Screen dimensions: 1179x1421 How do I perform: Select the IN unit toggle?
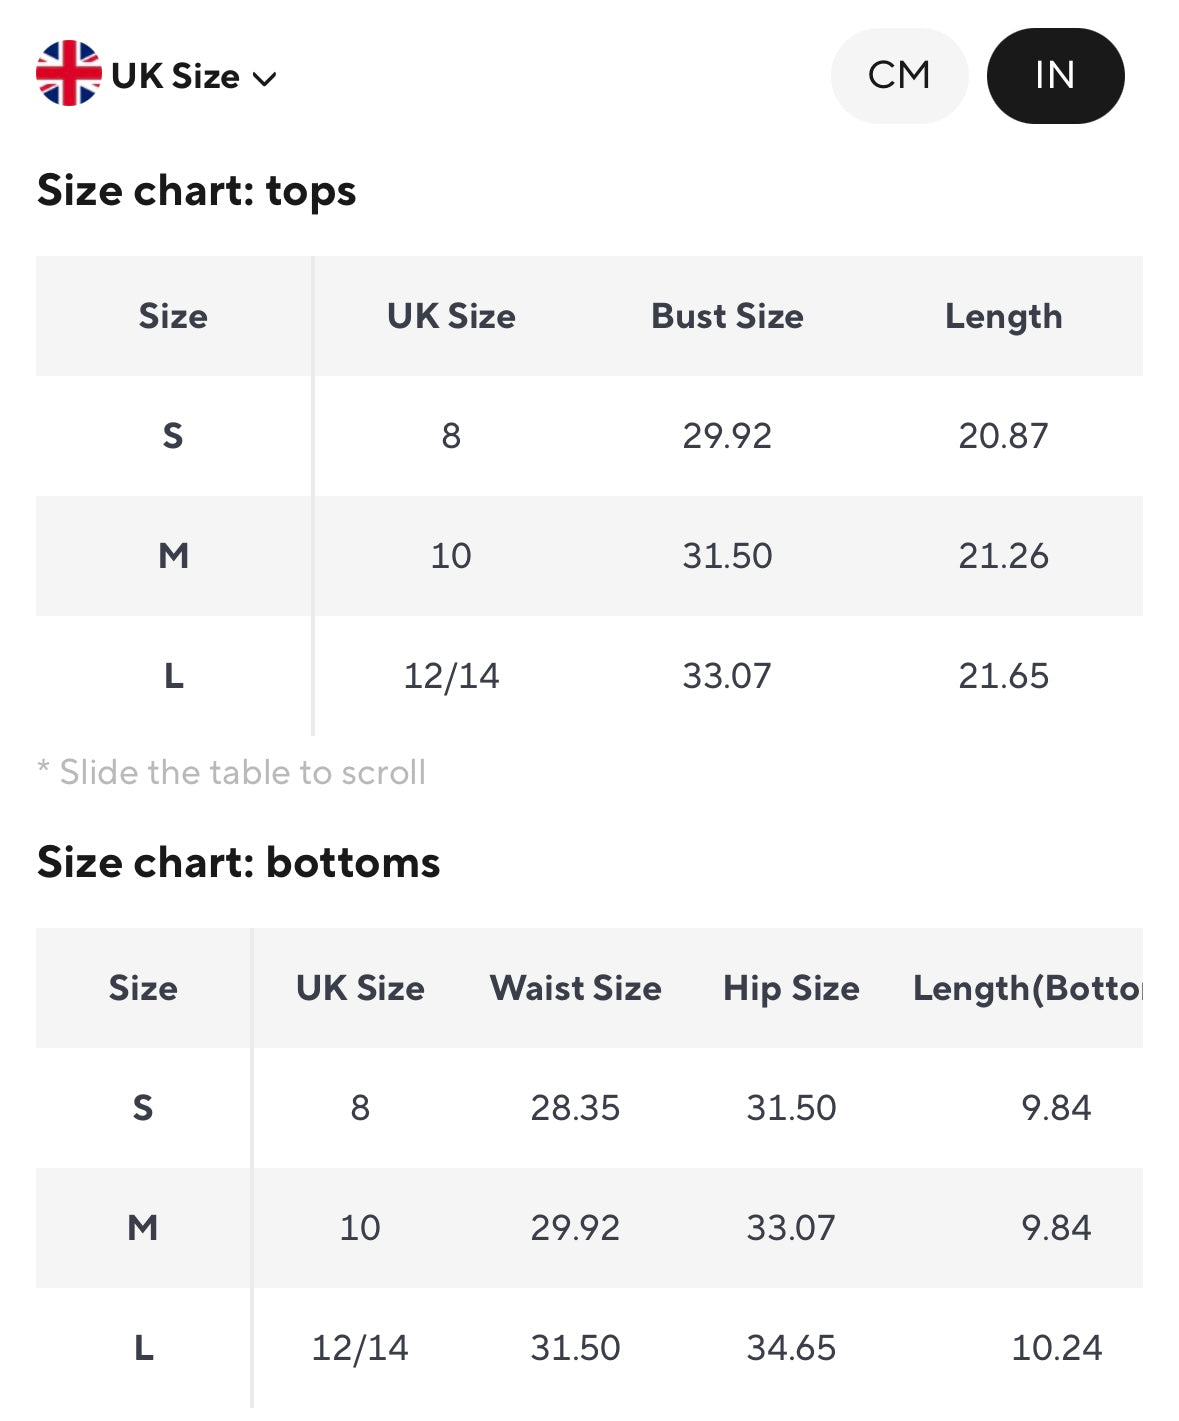1054,76
